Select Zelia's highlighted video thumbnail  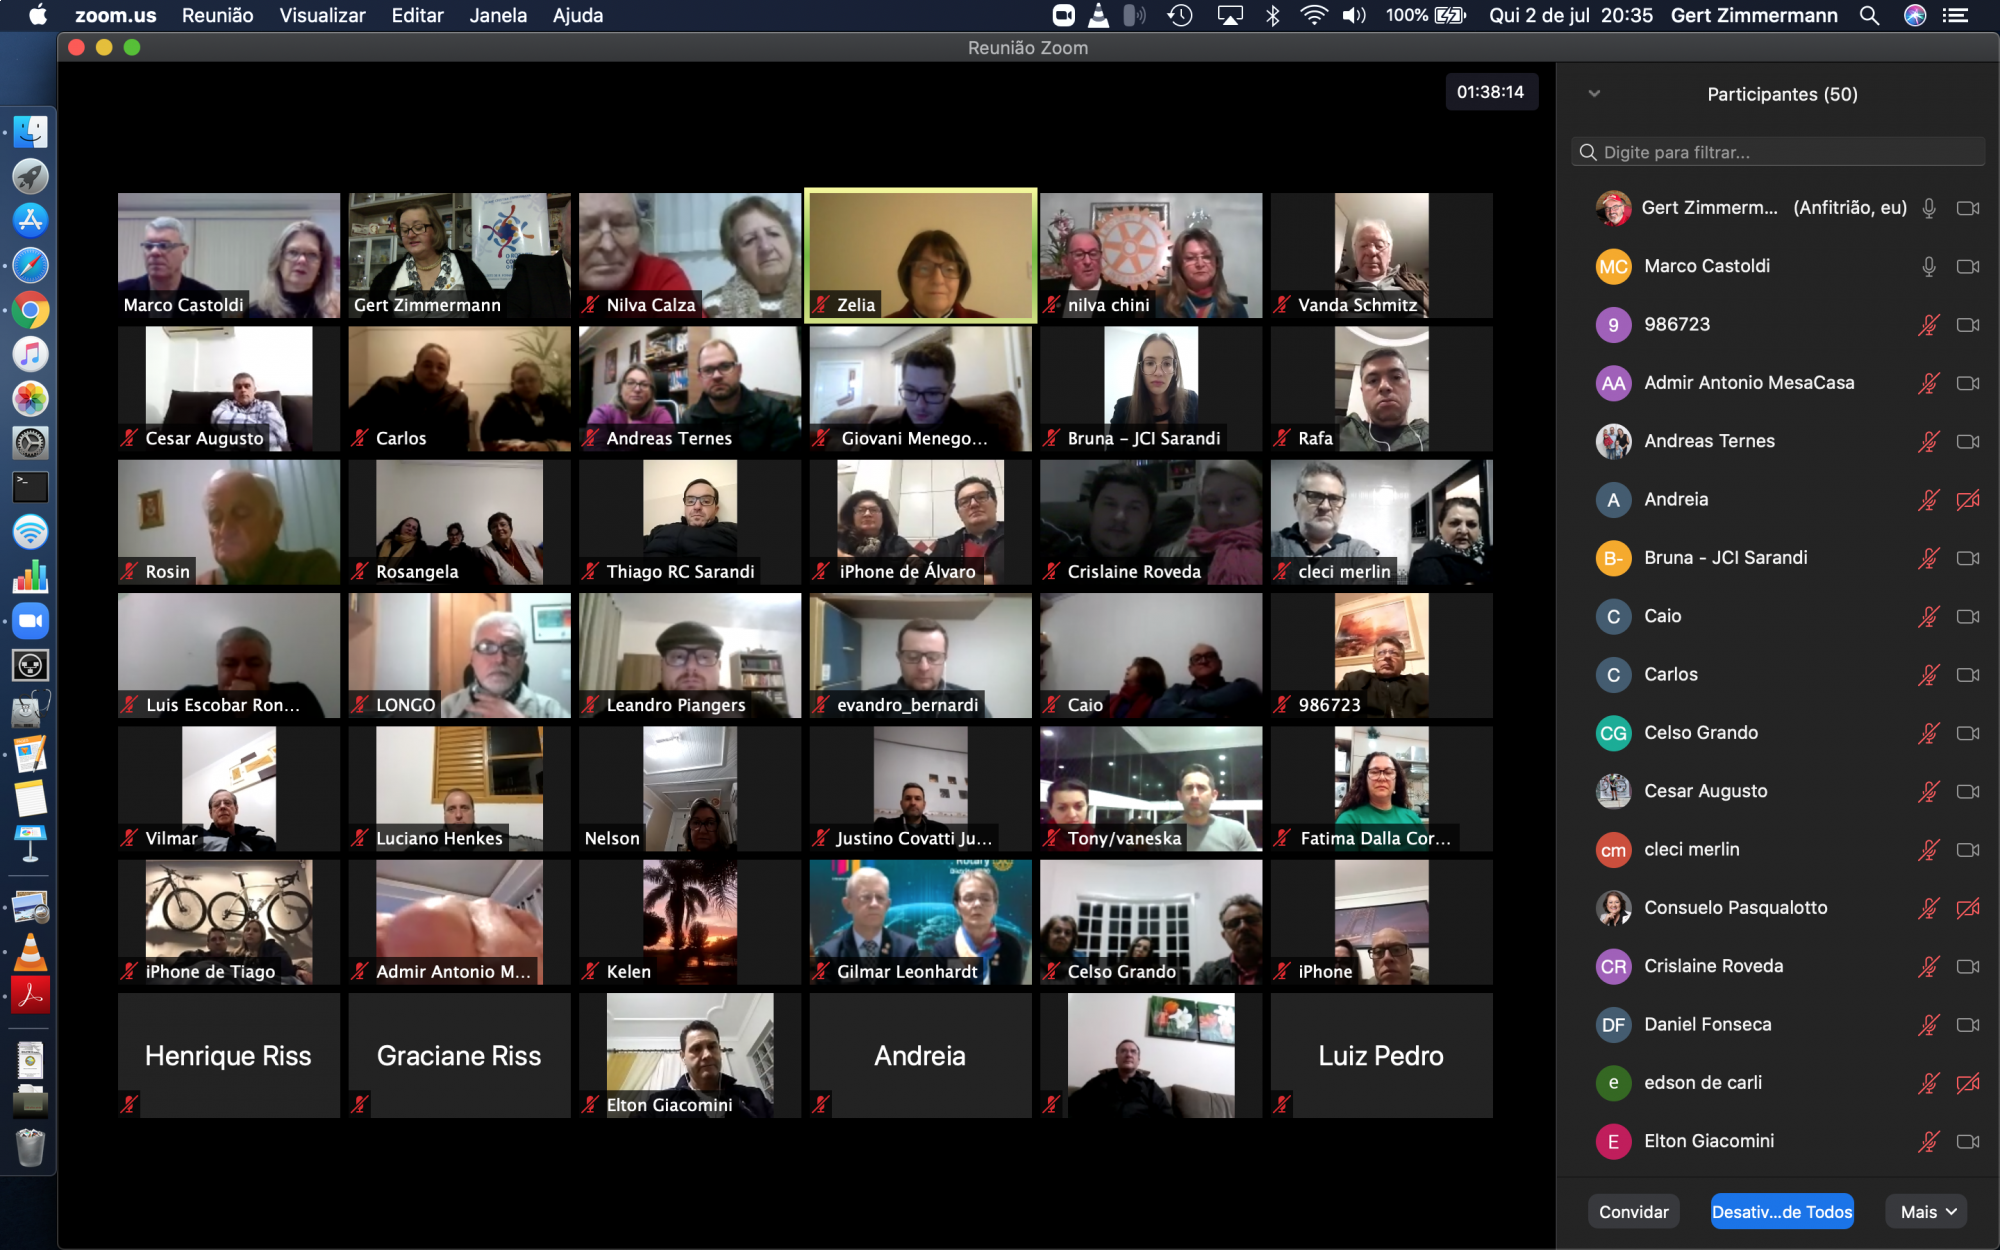[x=920, y=255]
